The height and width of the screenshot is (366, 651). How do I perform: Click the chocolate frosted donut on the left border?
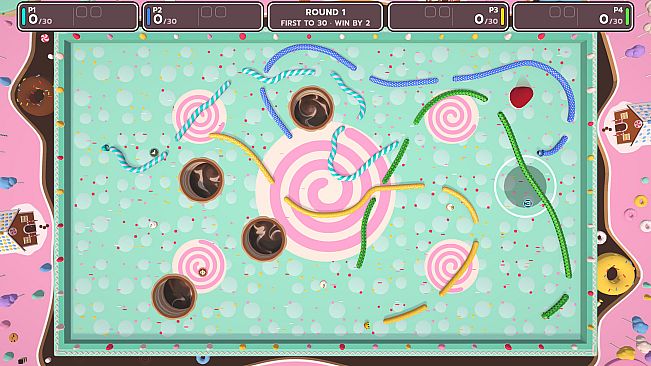[x=36, y=96]
